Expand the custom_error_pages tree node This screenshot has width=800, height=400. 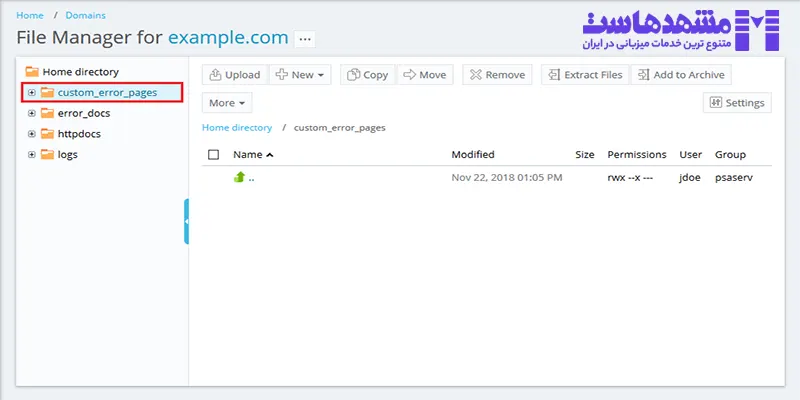[32, 93]
